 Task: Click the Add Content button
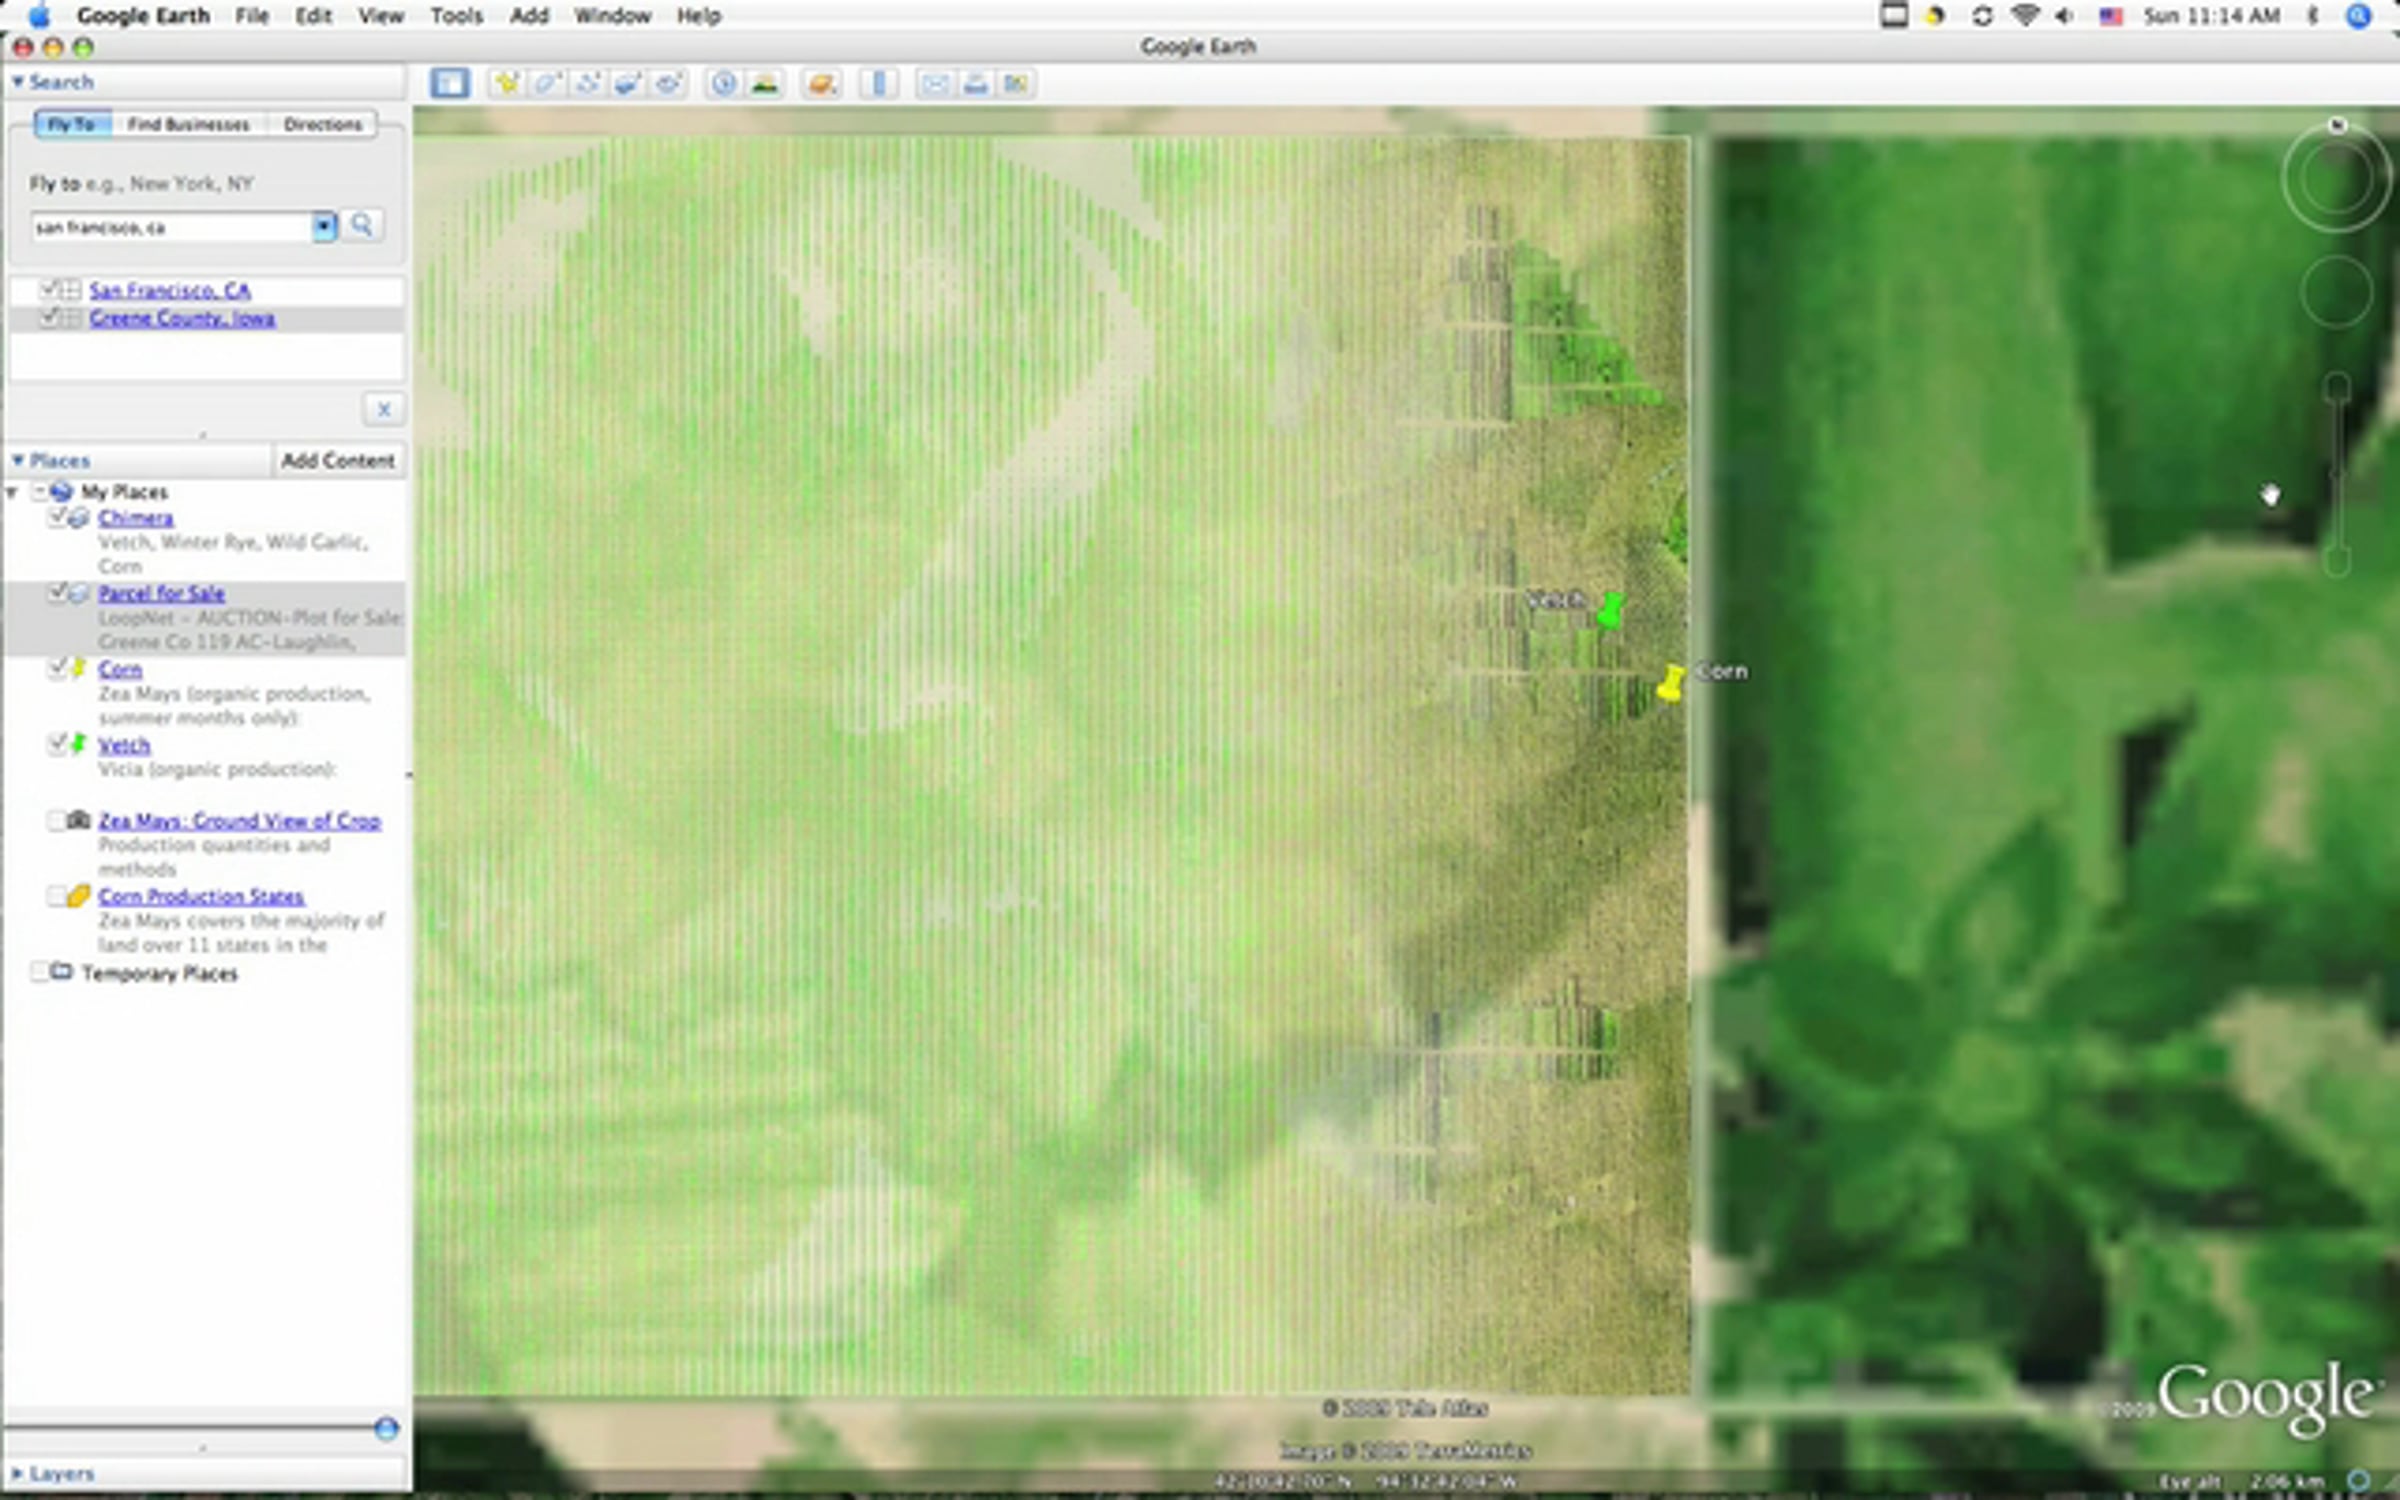click(x=338, y=460)
